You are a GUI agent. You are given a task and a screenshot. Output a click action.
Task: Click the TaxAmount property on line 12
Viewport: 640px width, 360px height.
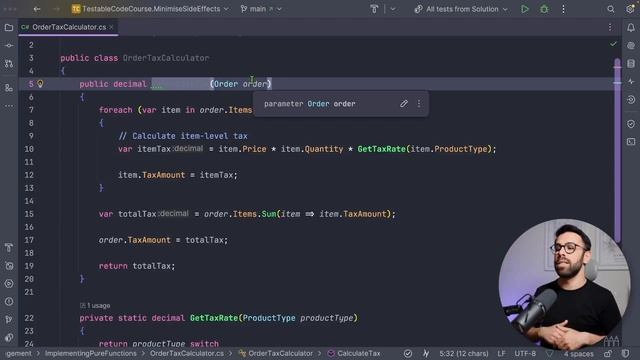pos(163,175)
